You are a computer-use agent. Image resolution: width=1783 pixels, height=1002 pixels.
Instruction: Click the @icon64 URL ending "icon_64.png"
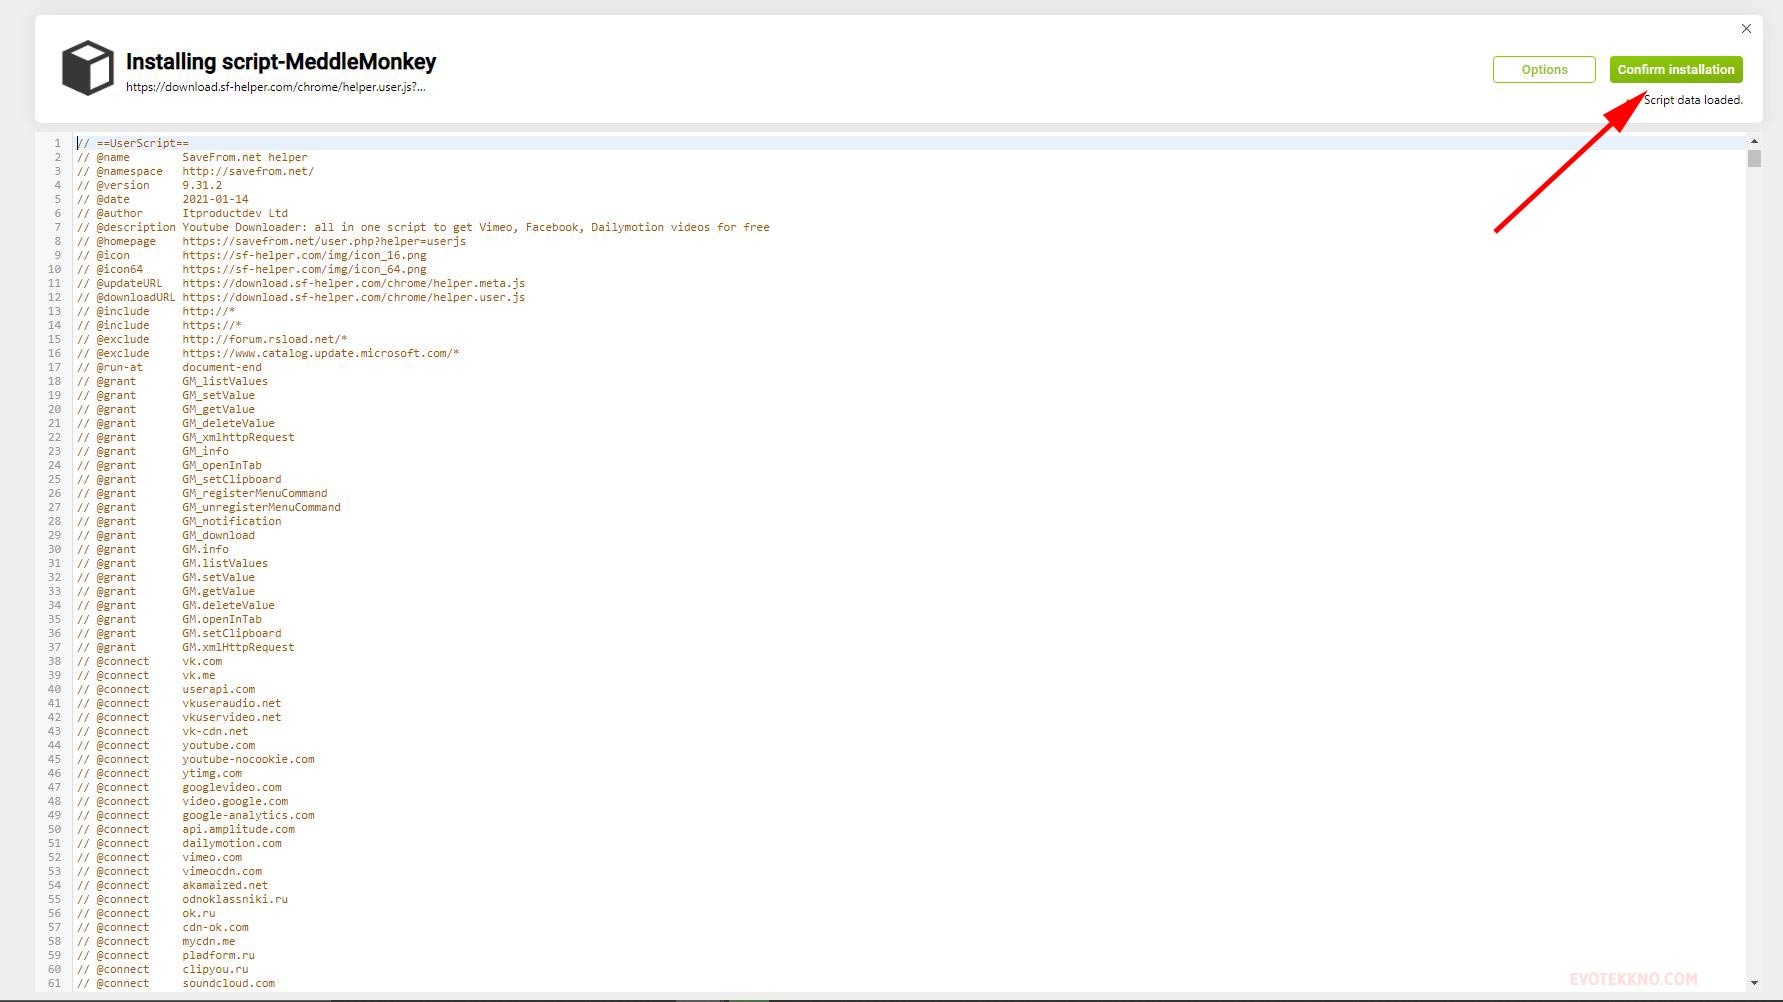coord(304,269)
